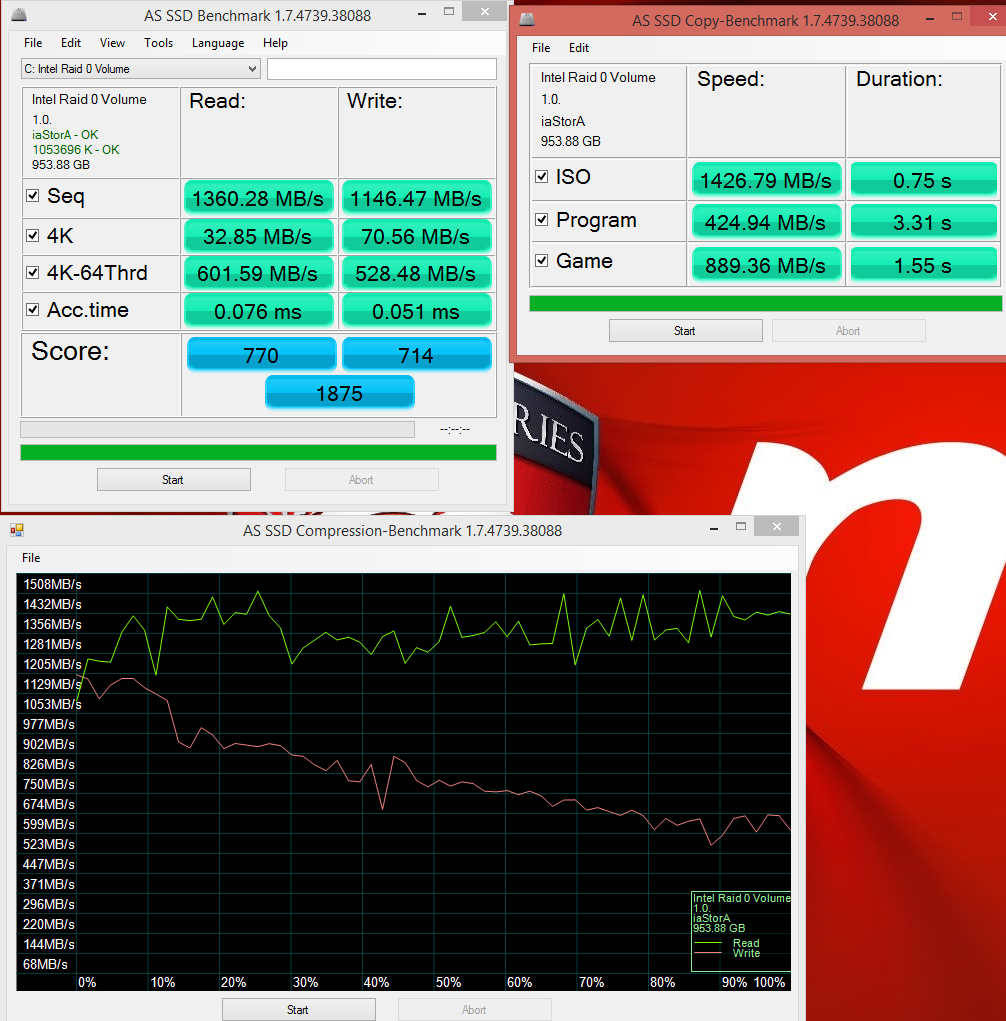1006x1021 pixels.
Task: Start the Copy-Benchmark test
Action: (685, 330)
